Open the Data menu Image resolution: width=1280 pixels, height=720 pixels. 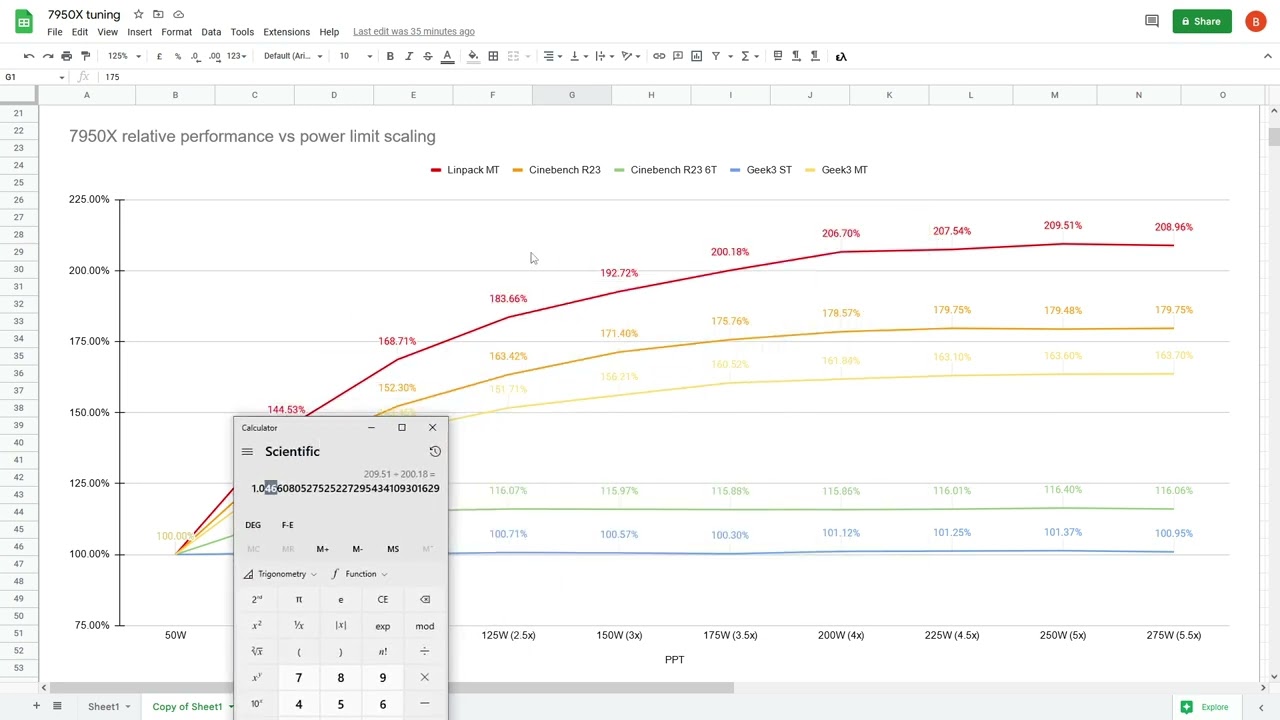tap(211, 32)
